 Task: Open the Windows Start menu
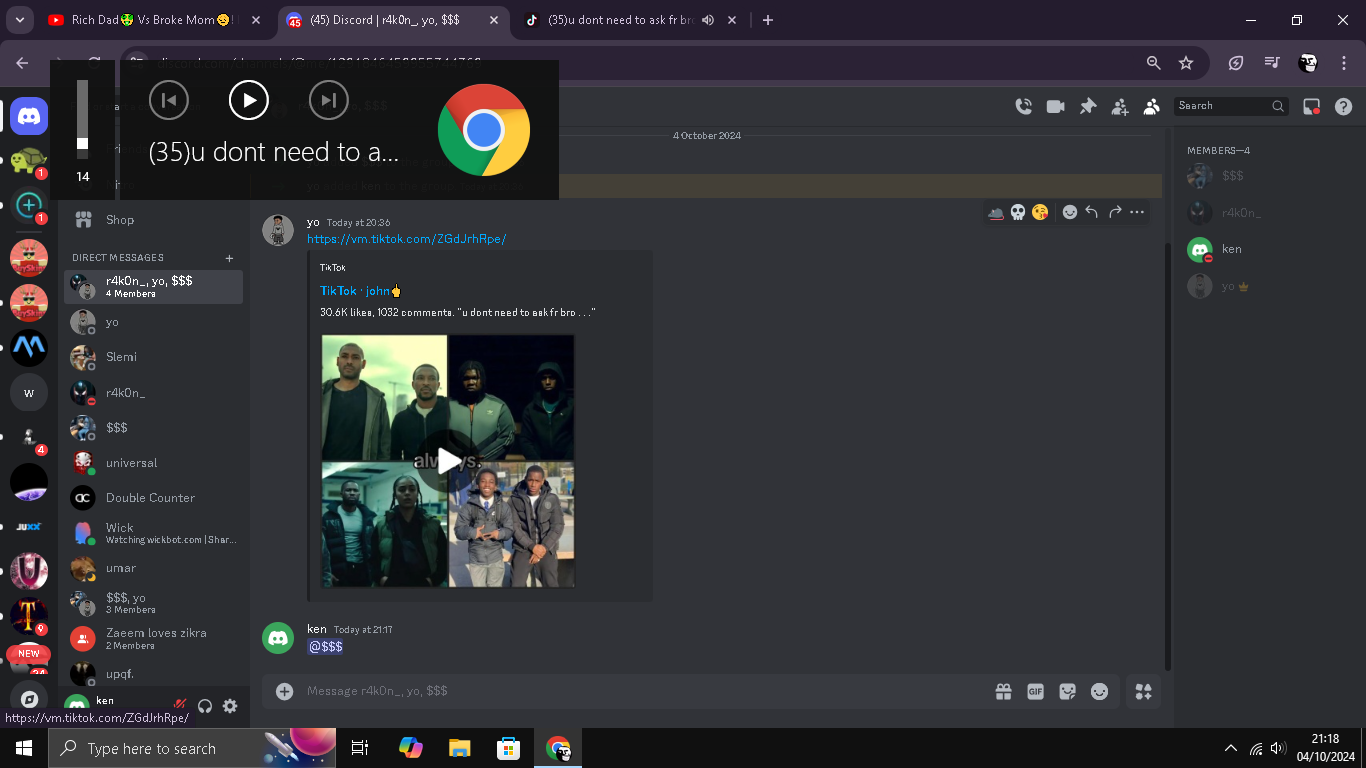click(x=24, y=748)
